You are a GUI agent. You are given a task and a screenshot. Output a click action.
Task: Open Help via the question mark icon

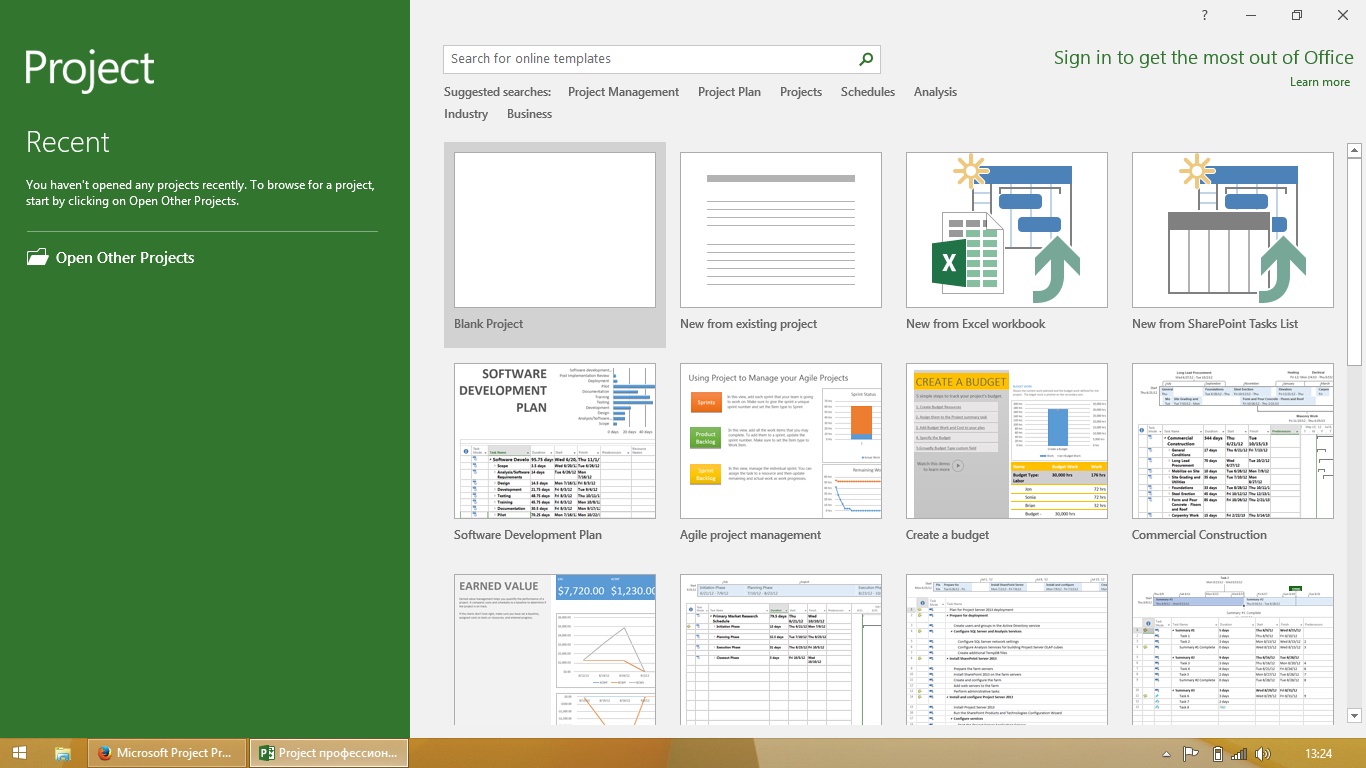1204,15
